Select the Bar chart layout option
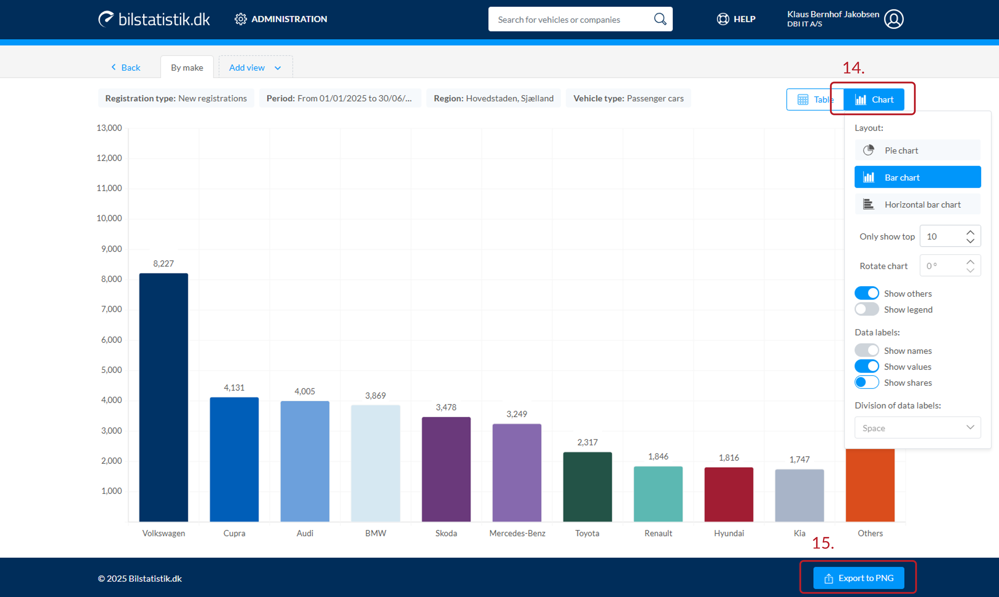This screenshot has width=999, height=597. pos(916,177)
